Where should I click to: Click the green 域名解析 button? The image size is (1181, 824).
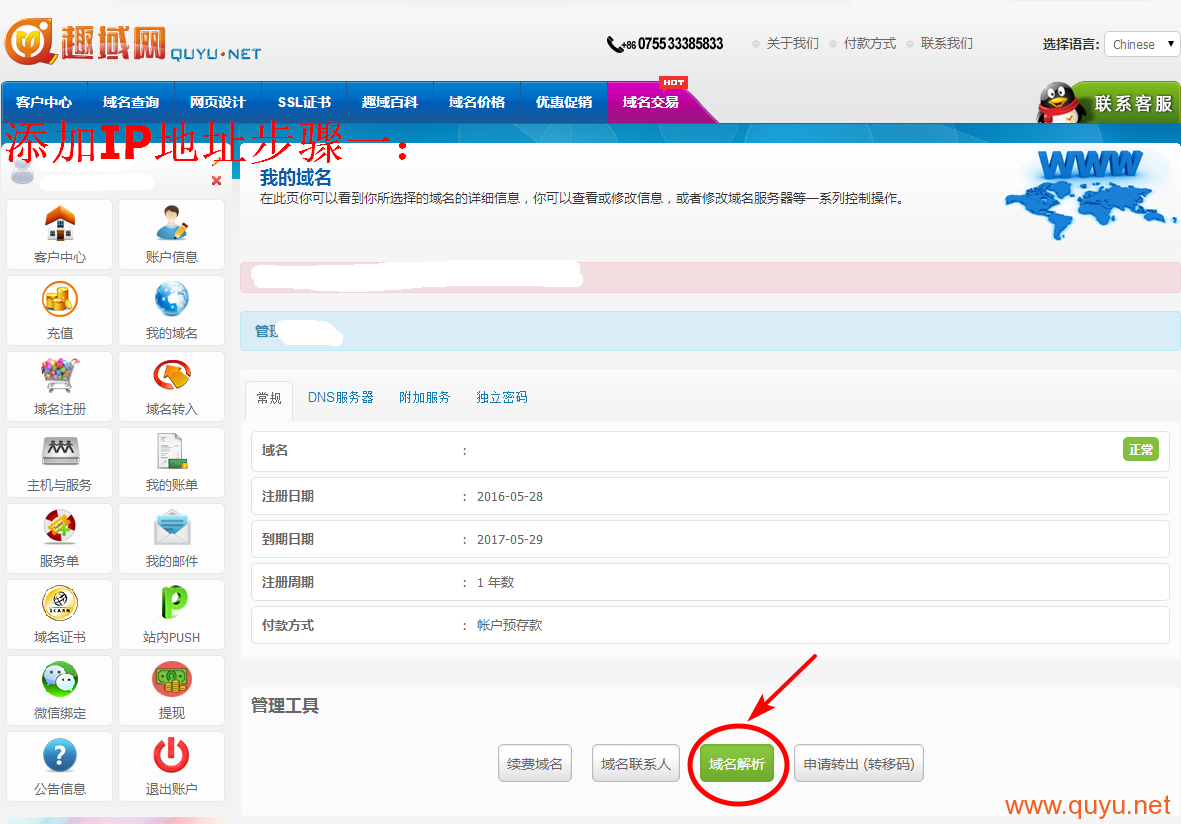[x=737, y=764]
